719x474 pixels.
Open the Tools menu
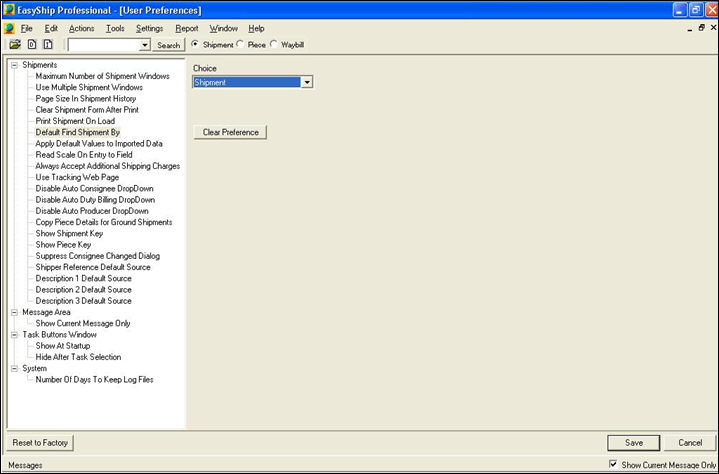[x=115, y=28]
